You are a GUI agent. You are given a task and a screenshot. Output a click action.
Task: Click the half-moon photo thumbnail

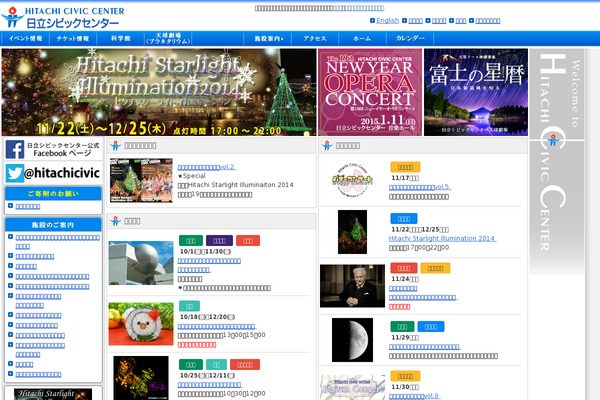coord(352,340)
